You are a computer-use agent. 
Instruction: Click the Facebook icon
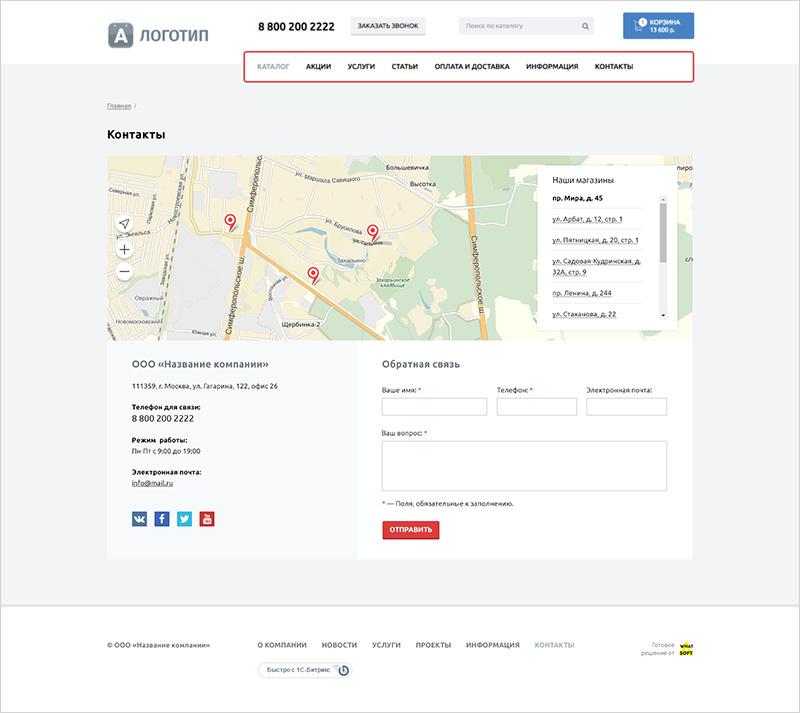[x=161, y=518]
